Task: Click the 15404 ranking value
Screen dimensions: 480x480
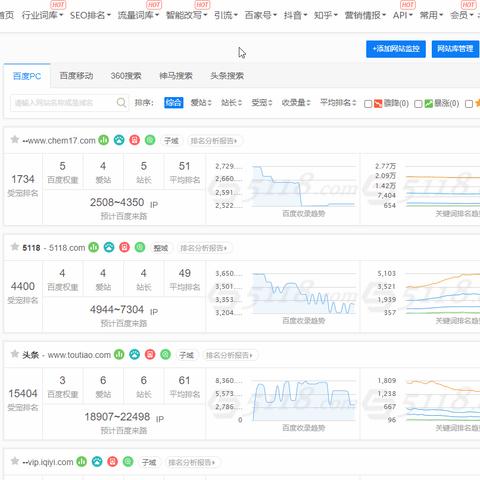Action: pos(23,393)
